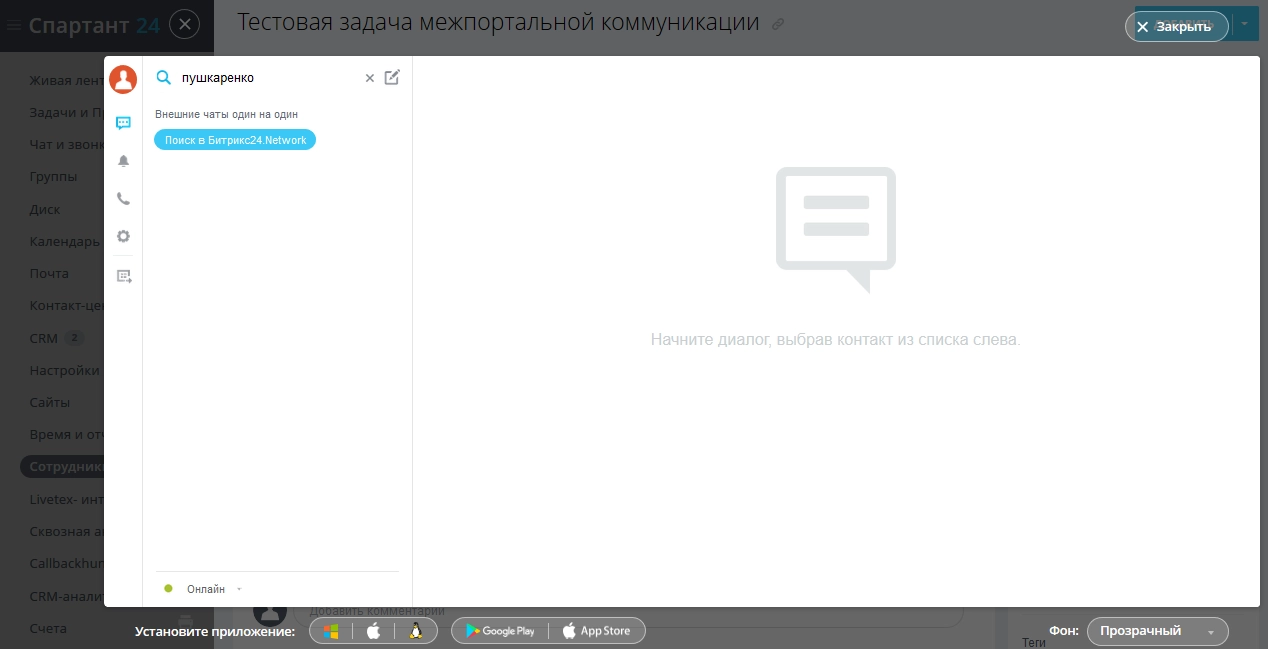Open the chat messages panel icon
This screenshot has width=1268, height=649.
pyautogui.click(x=123, y=122)
